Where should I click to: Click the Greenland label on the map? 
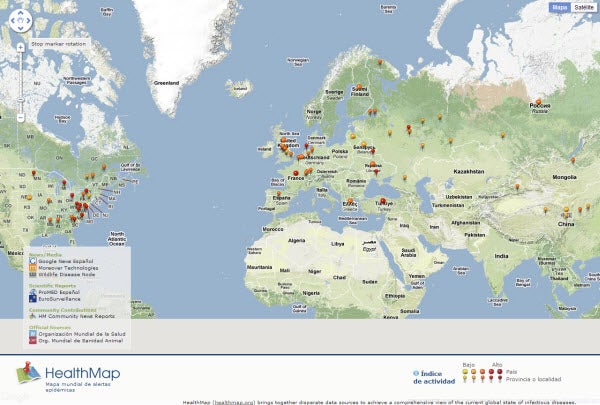pyautogui.click(x=166, y=83)
